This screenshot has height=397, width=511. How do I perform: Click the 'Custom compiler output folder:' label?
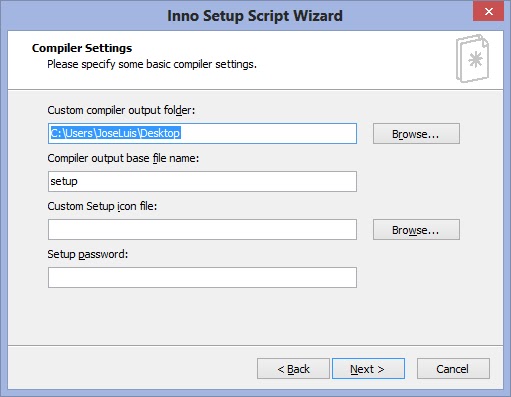click(x=121, y=110)
